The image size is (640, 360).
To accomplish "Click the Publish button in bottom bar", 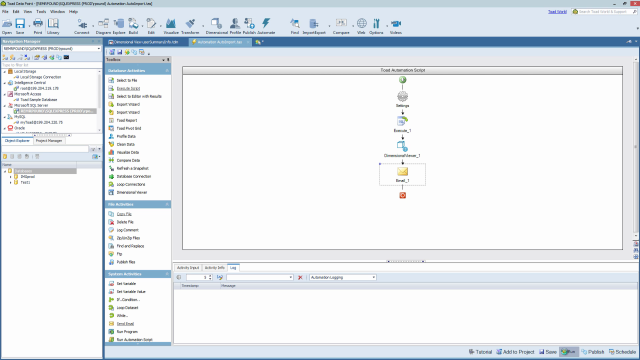I will click(x=592, y=352).
